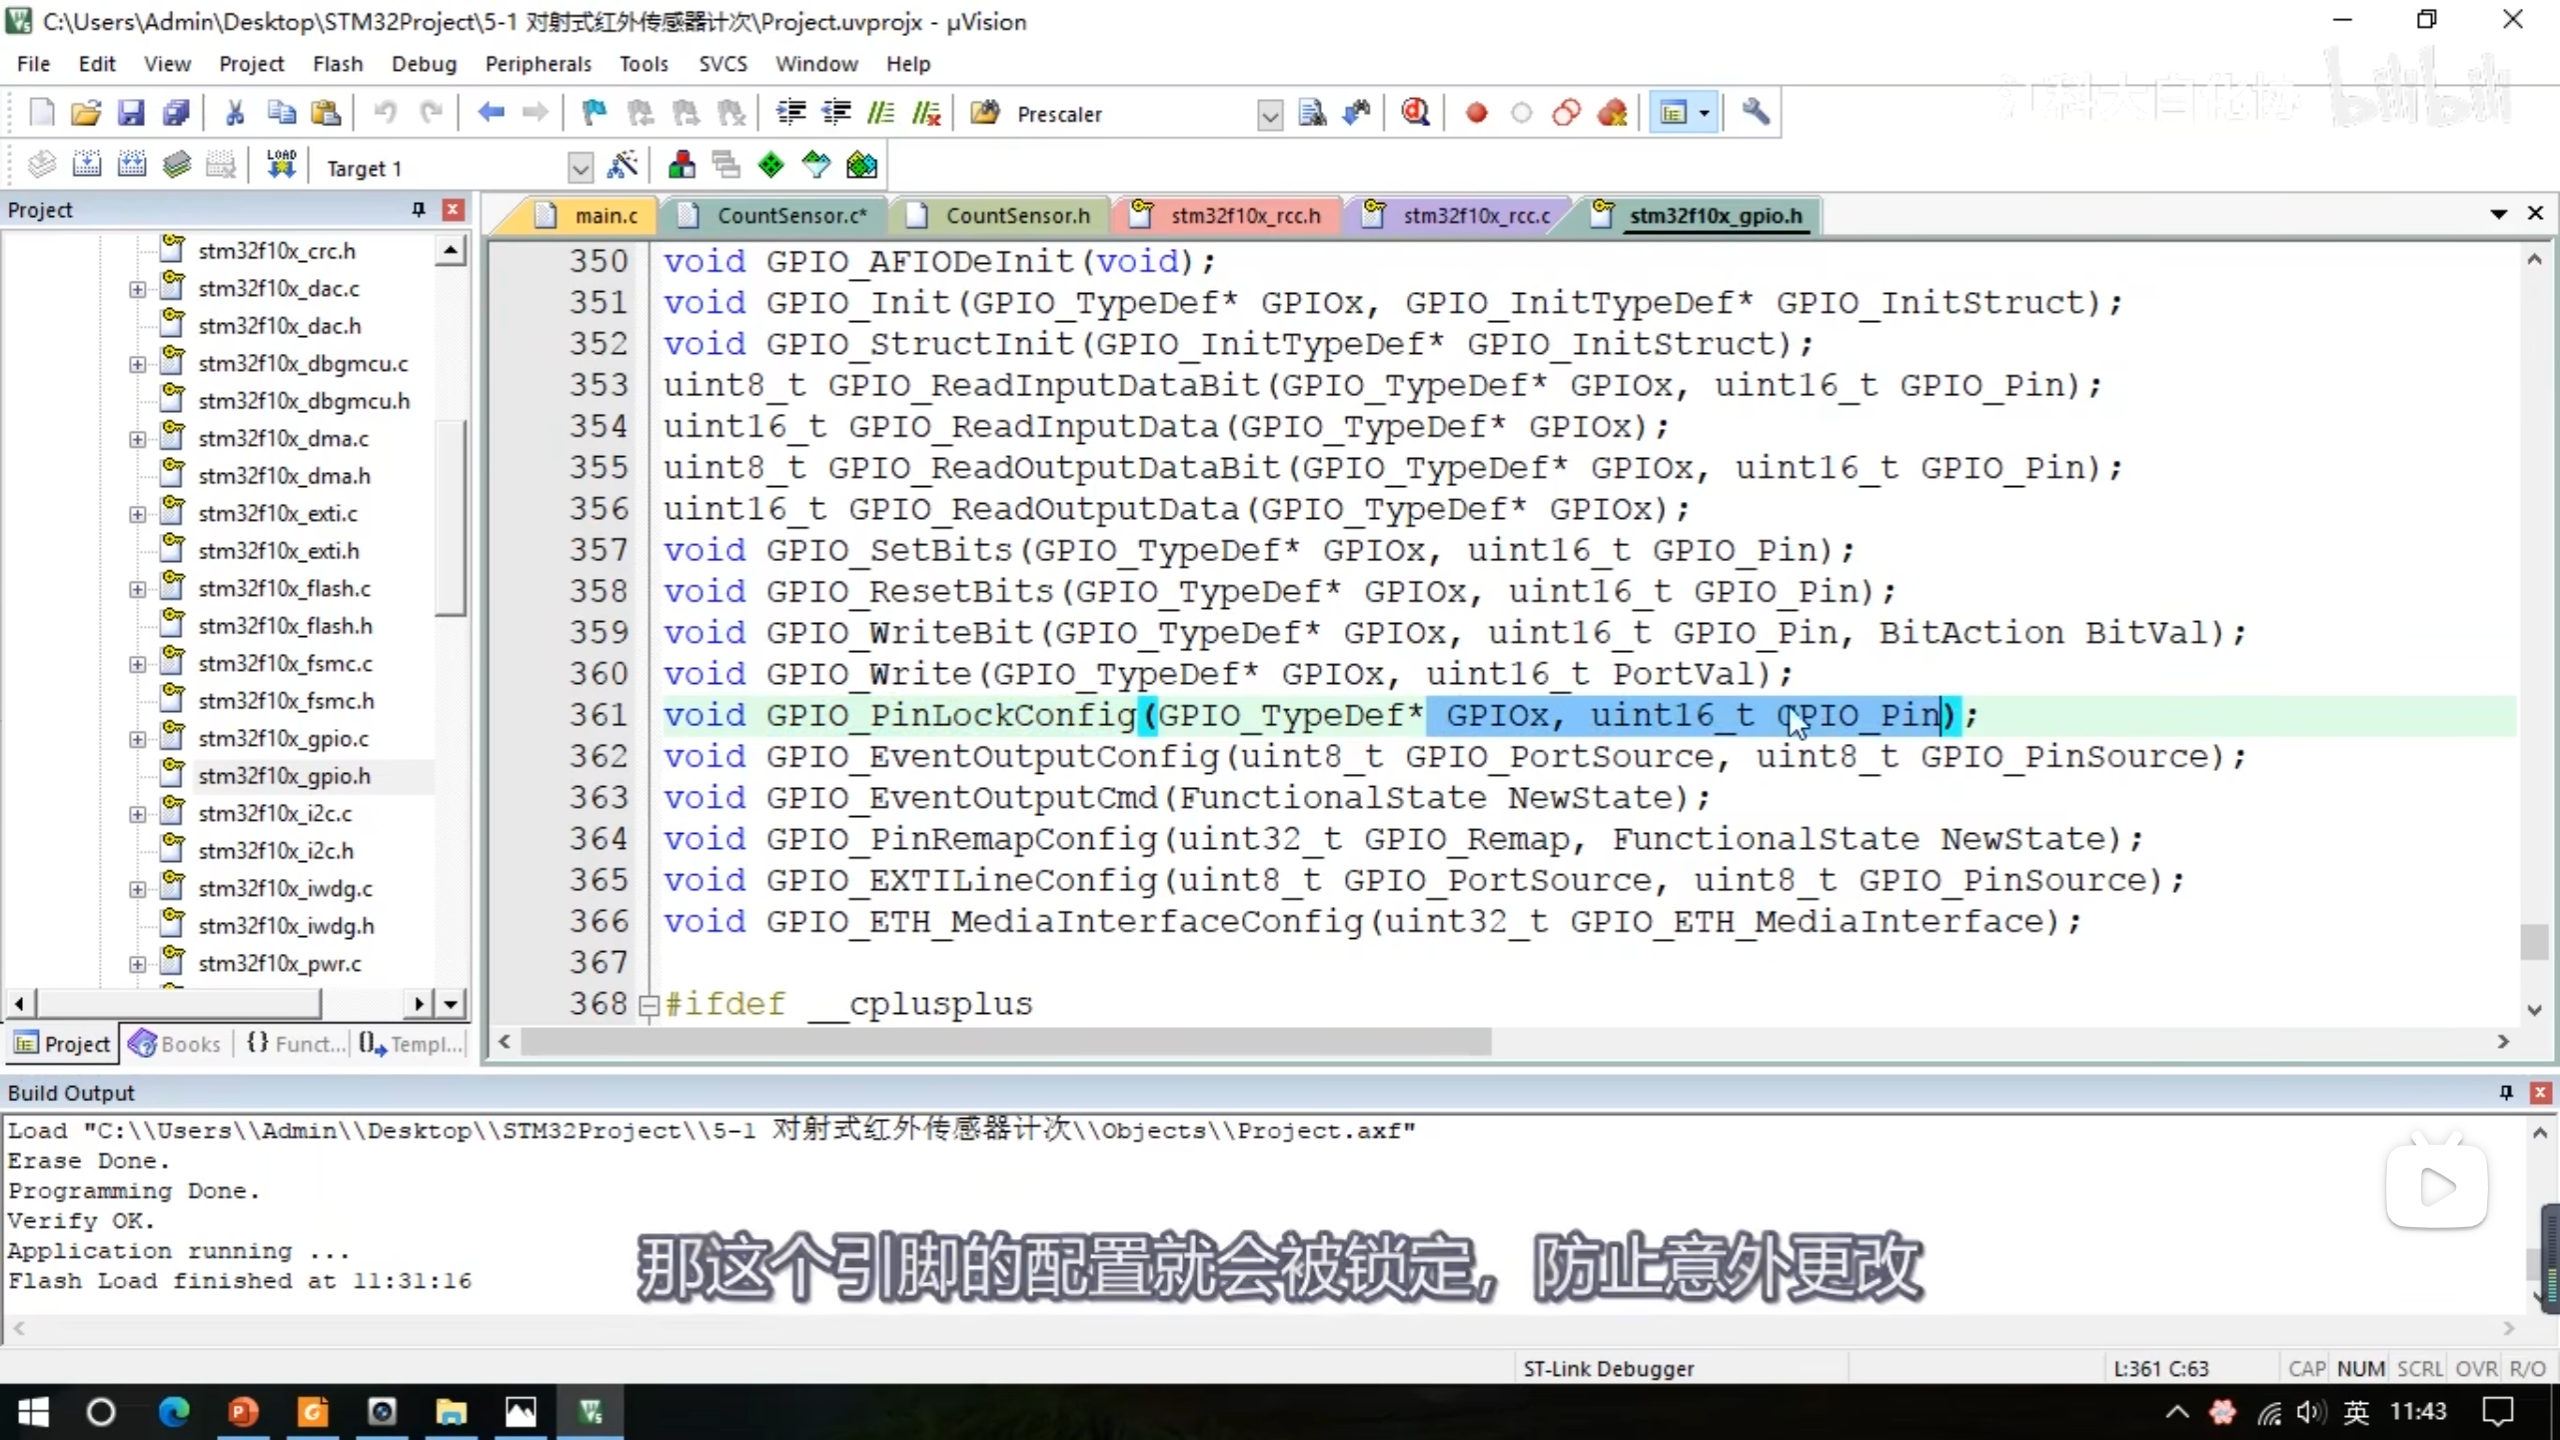Switch to the CountSensor.h tab

pyautogui.click(x=1016, y=216)
